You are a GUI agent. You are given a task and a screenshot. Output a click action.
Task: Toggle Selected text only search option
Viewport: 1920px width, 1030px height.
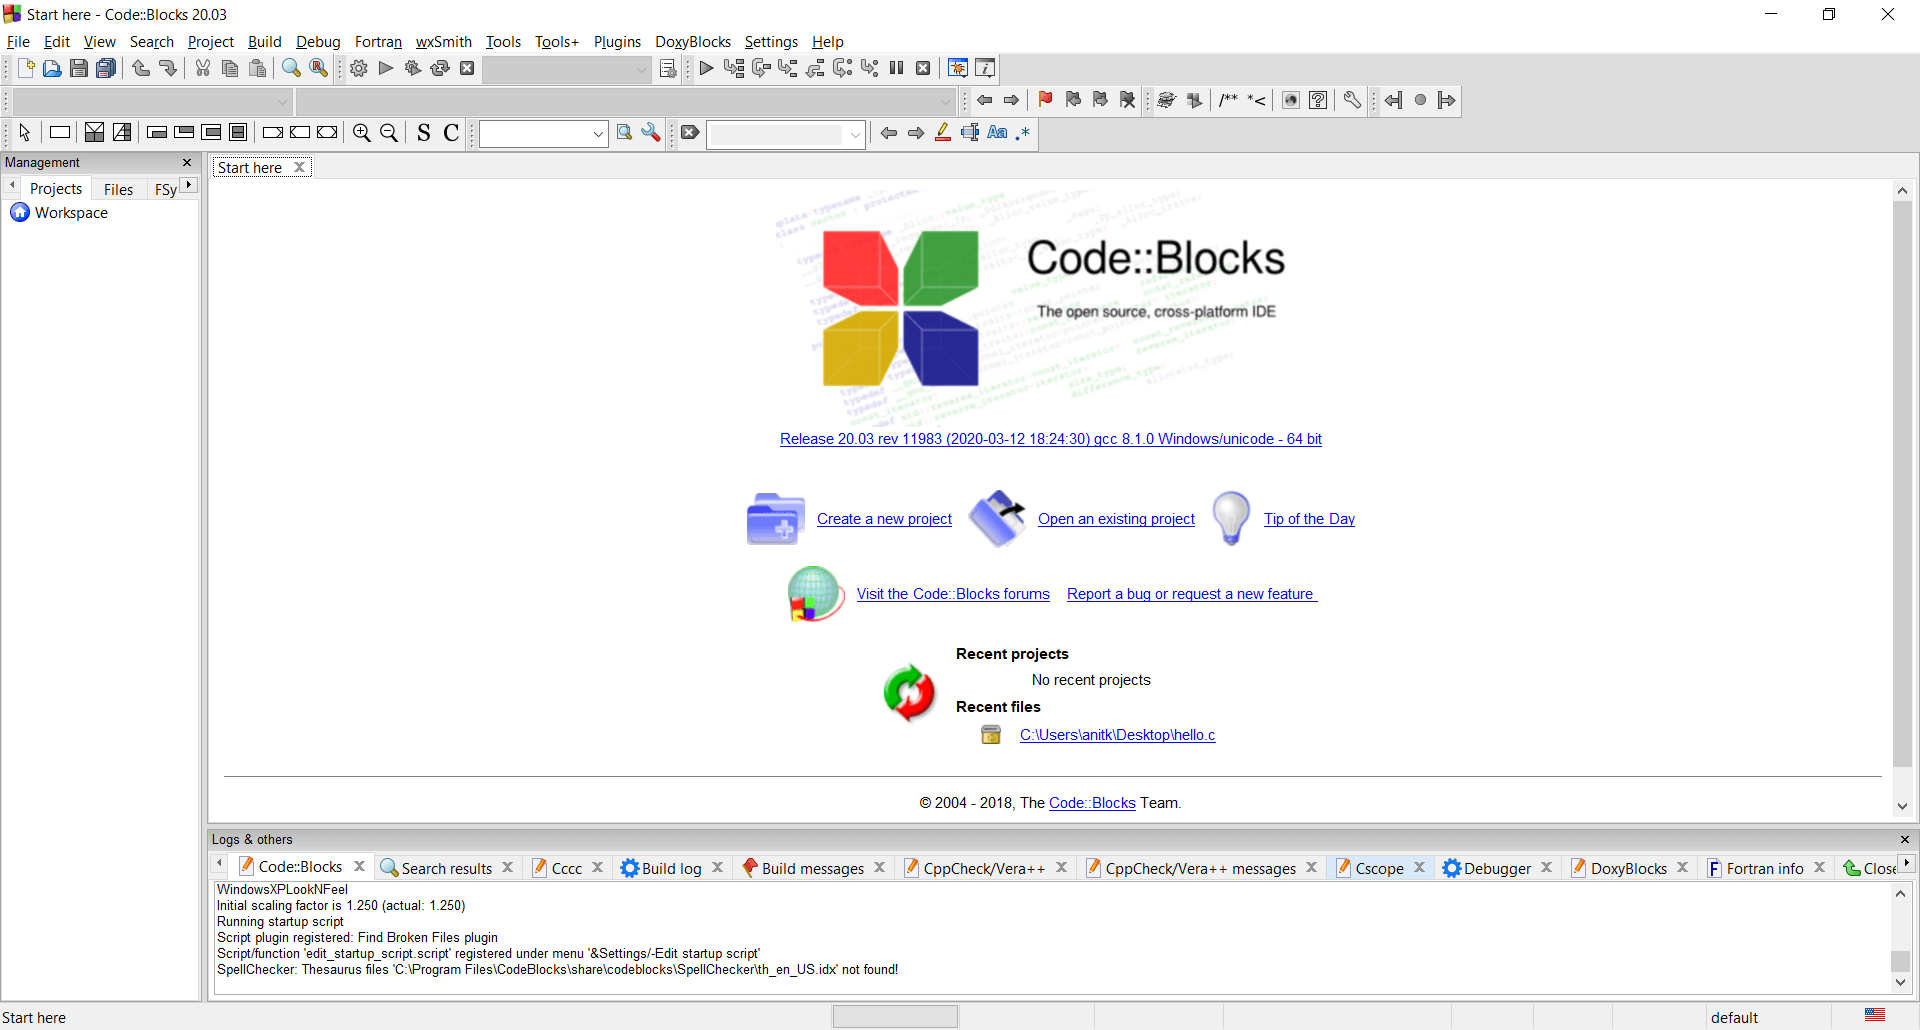click(970, 132)
